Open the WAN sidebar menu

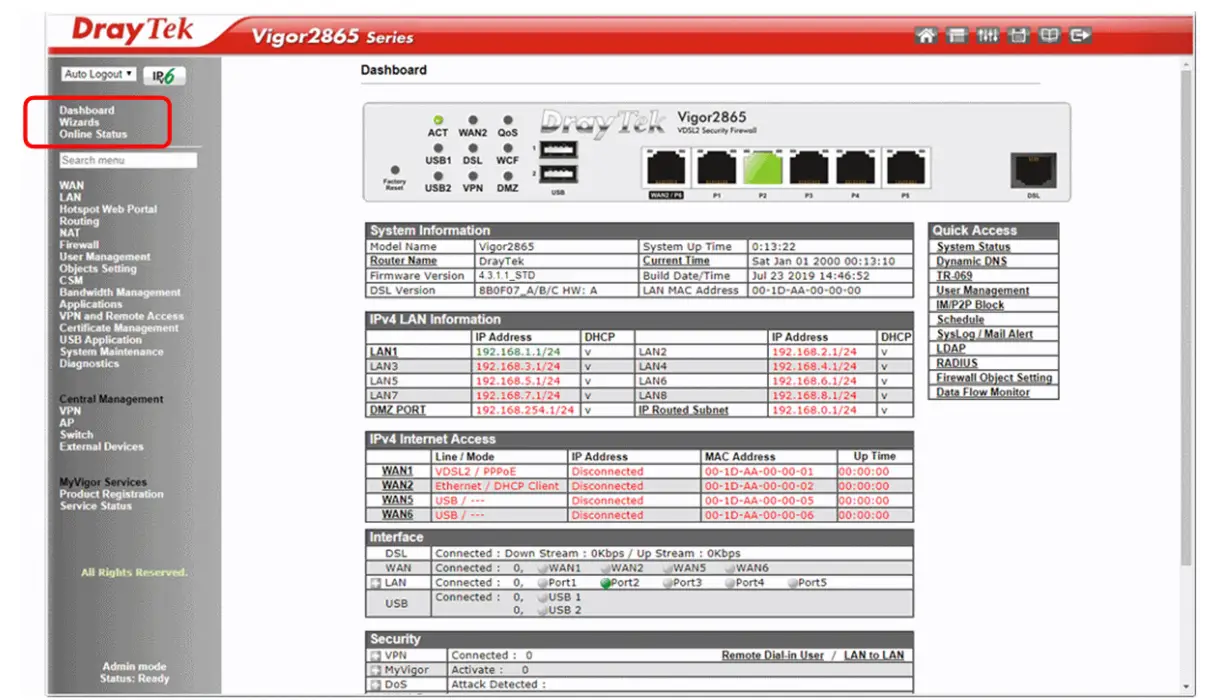coord(71,185)
